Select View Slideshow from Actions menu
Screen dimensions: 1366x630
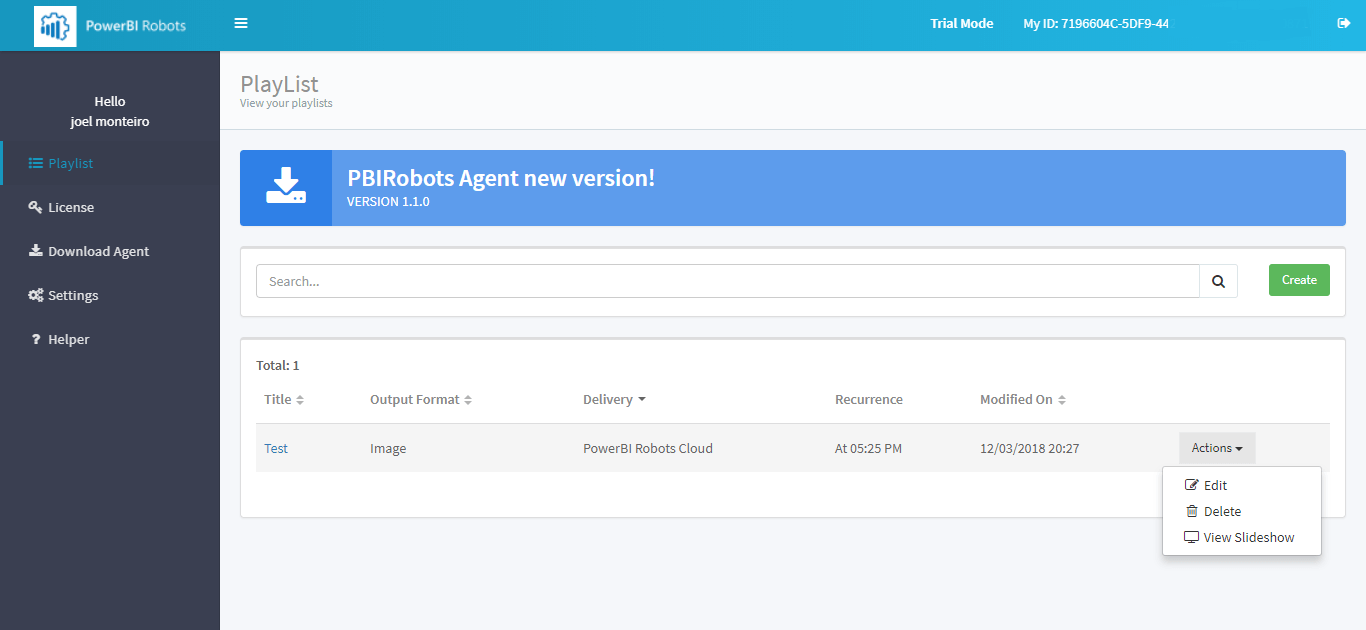[x=1248, y=537]
